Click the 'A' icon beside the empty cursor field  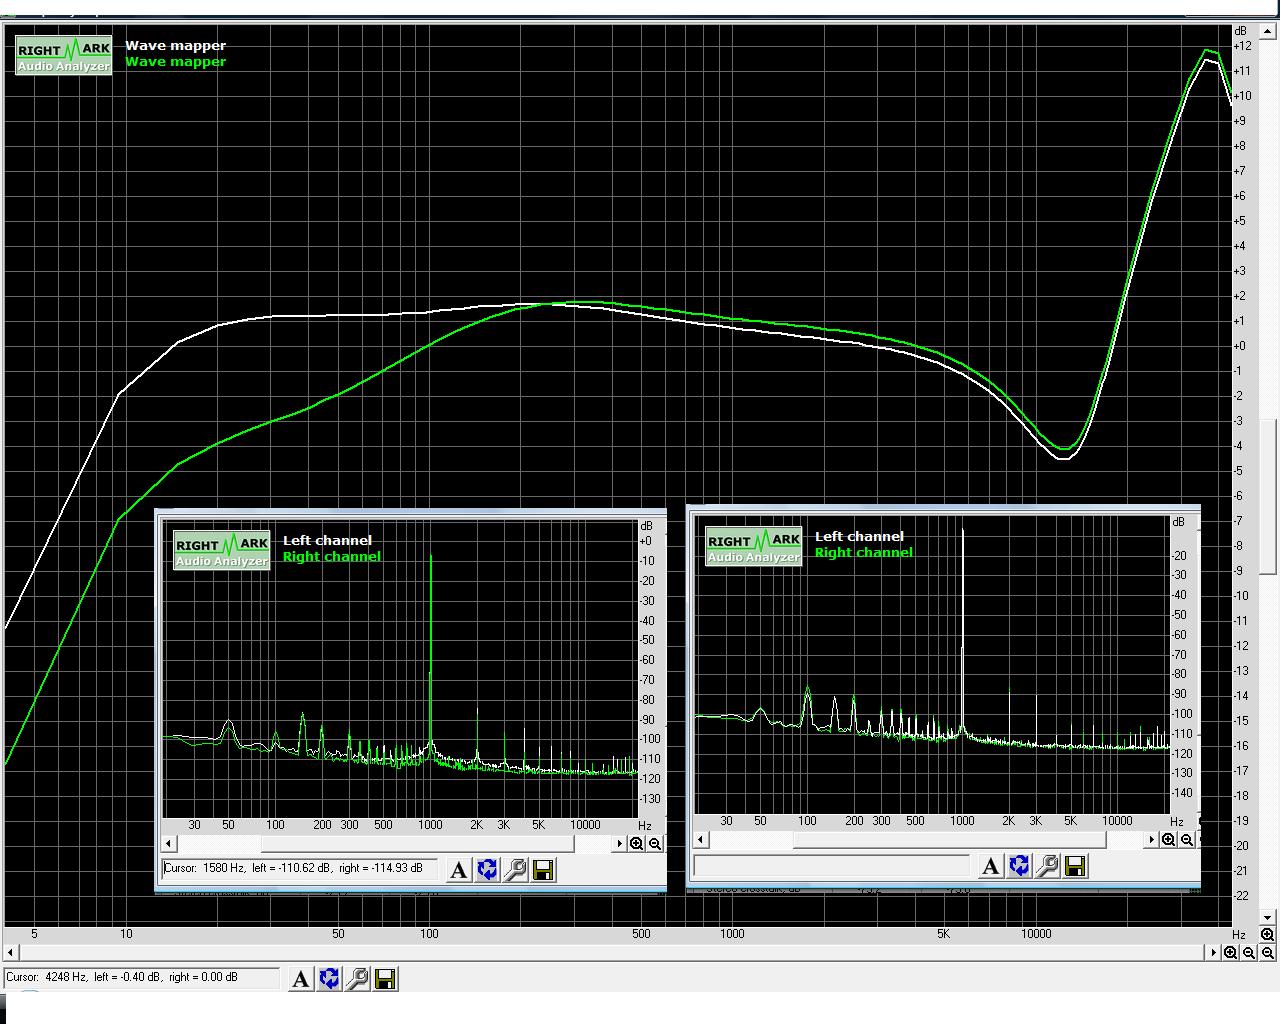coord(990,866)
